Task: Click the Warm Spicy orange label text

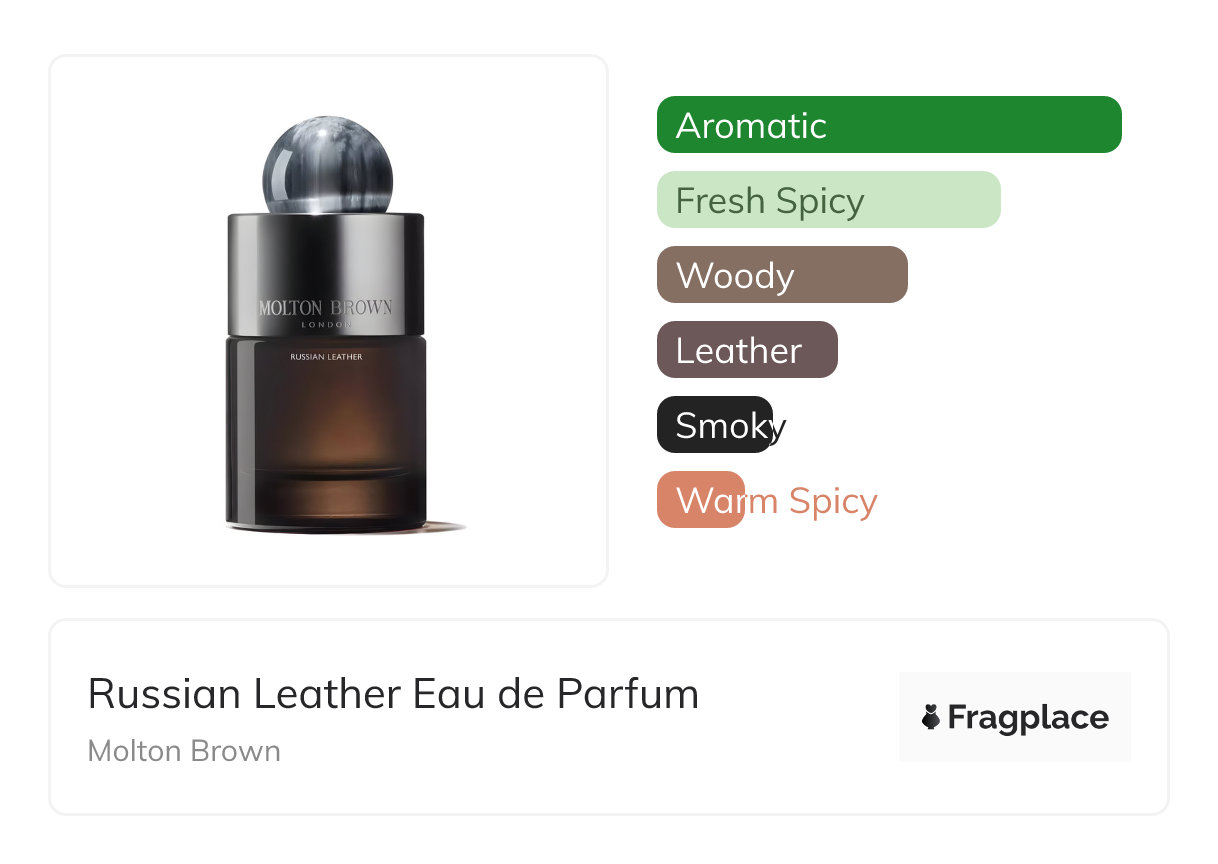Action: coord(776,500)
